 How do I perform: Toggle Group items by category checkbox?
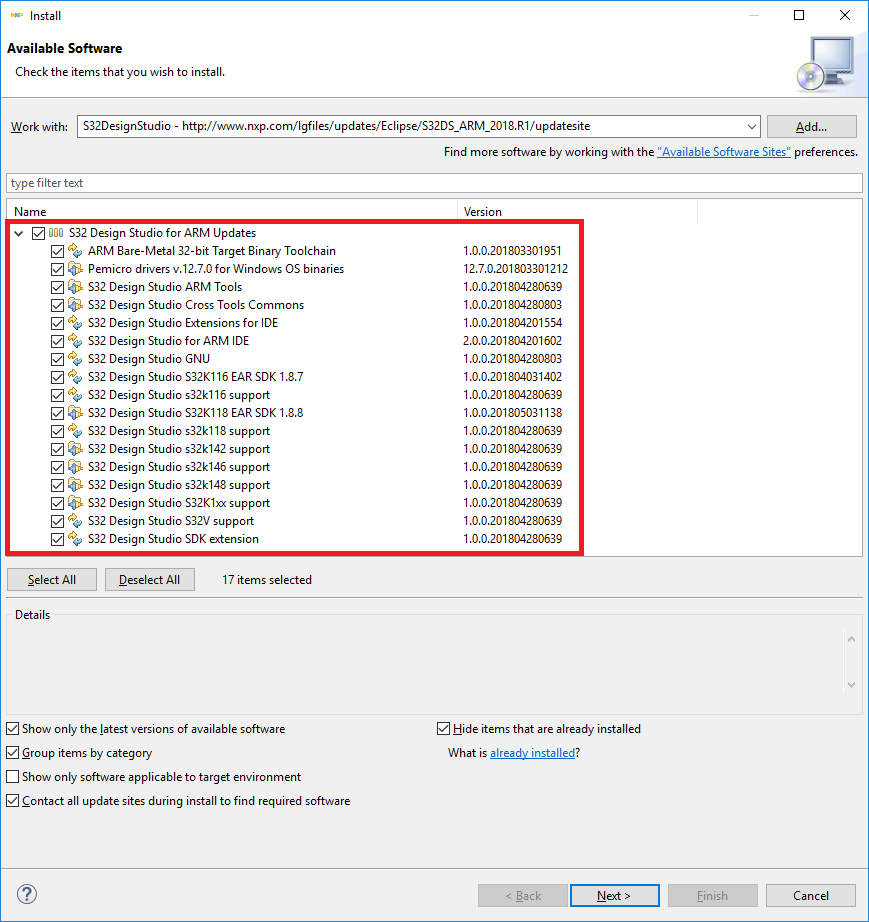pos(12,753)
